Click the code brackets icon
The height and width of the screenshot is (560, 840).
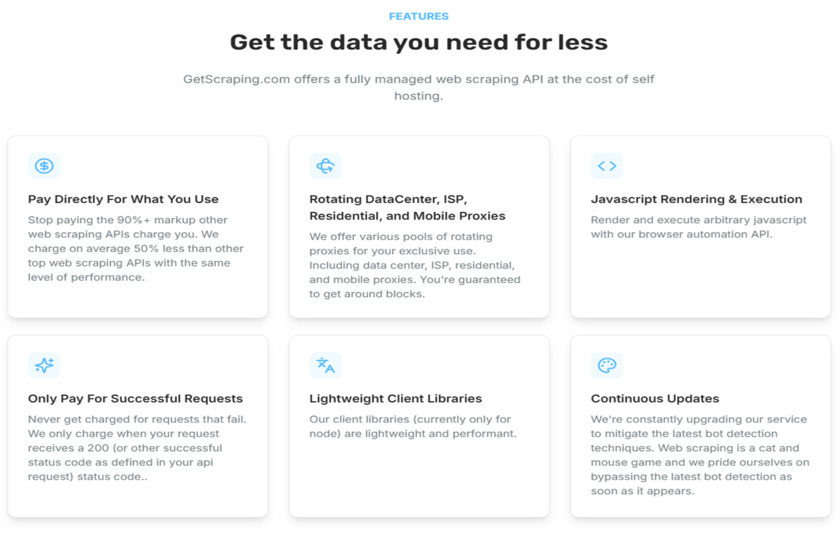tap(607, 166)
